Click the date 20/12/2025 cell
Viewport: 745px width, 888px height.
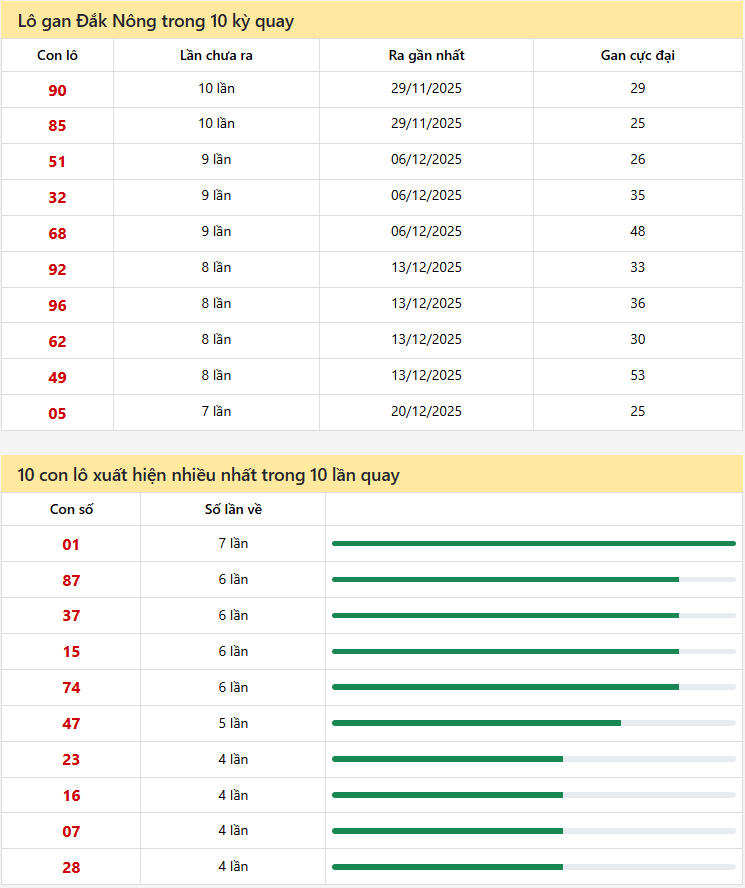point(426,412)
